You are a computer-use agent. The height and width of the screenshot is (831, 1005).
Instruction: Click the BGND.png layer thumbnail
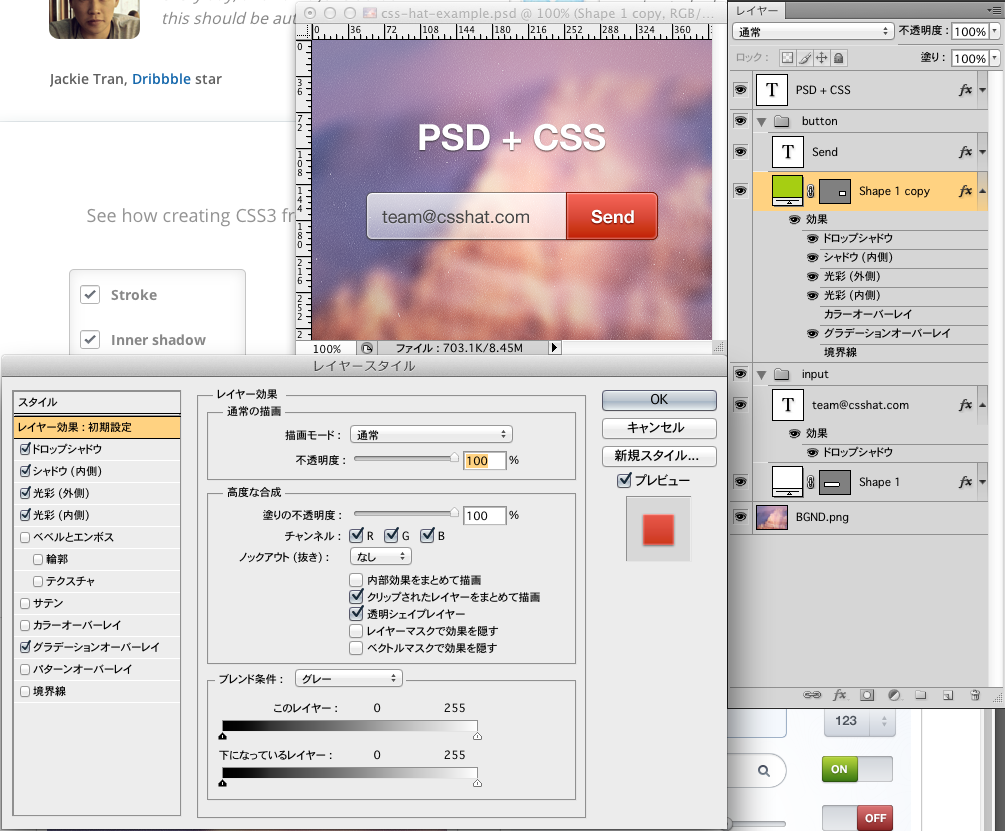click(772, 517)
